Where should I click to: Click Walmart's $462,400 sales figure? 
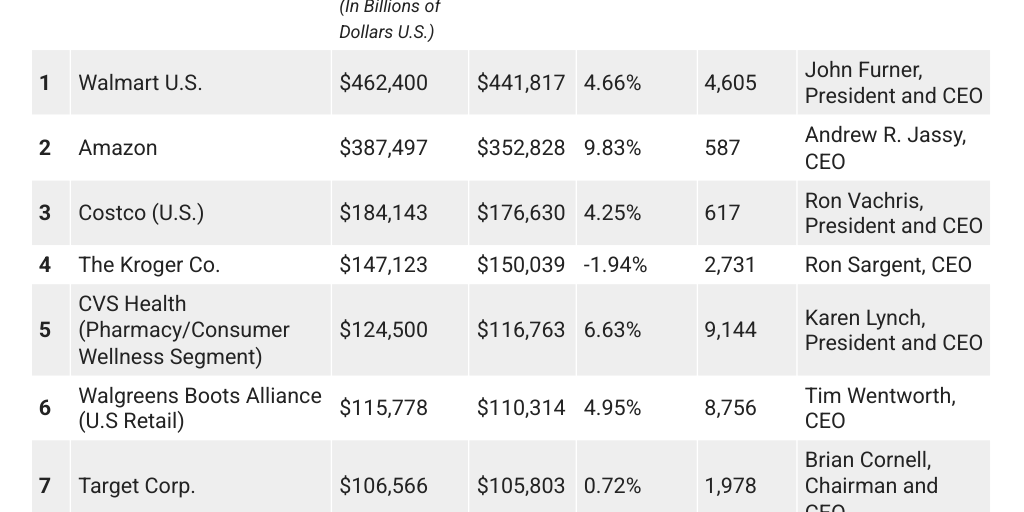pyautogui.click(x=383, y=83)
